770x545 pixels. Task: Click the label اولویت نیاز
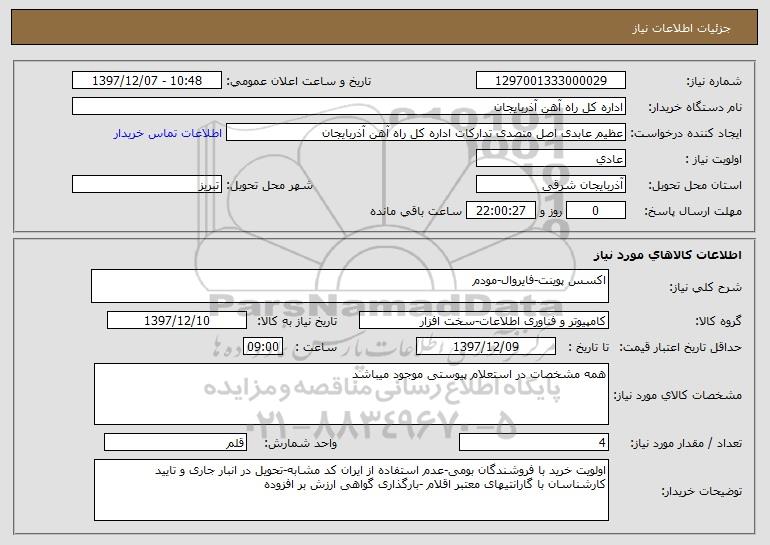tap(714, 159)
